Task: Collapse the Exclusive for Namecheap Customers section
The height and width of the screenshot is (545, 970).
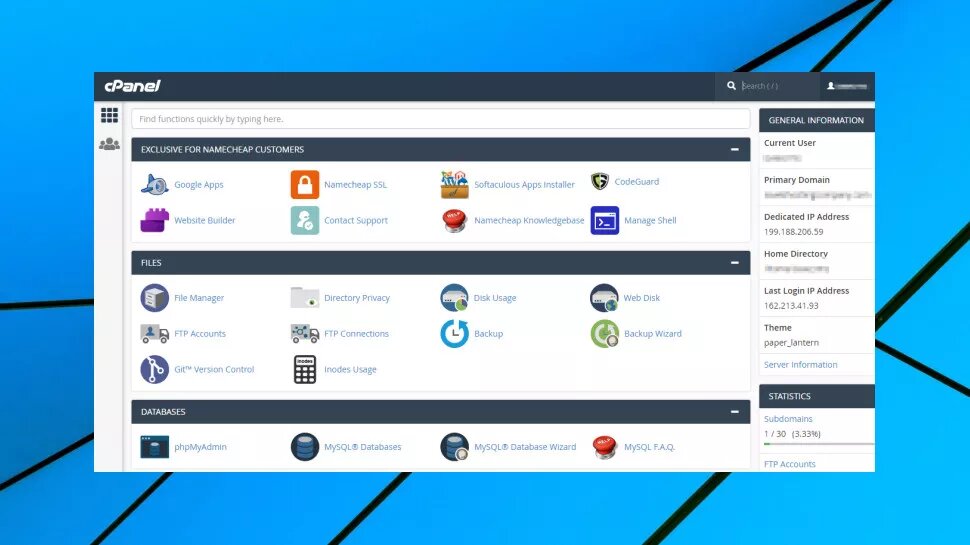Action: point(735,149)
